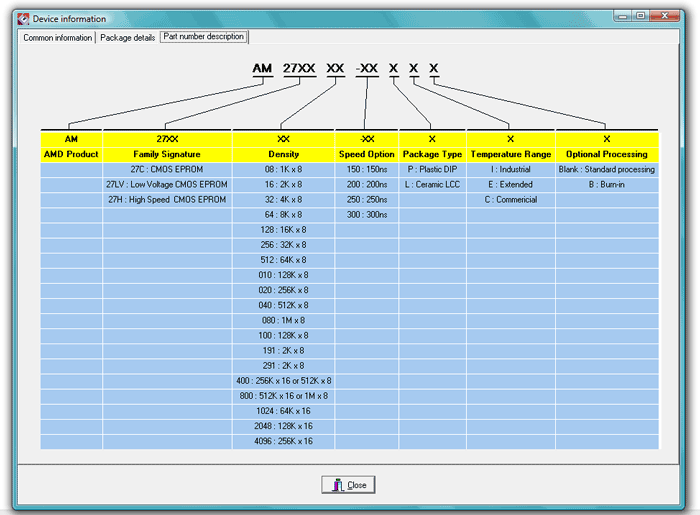Image resolution: width=700 pixels, height=515 pixels.
Task: Click '800 : 512K x 16 or 1M x 8'
Action: (283, 396)
